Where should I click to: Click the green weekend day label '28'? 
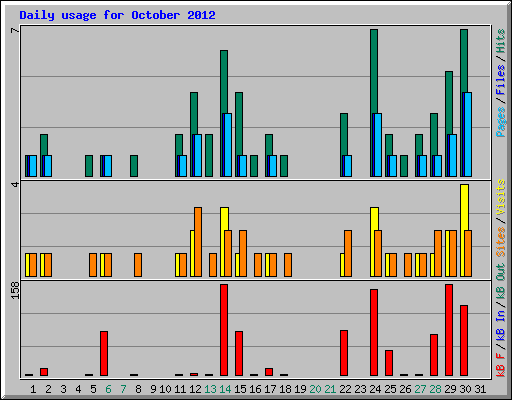435,389
